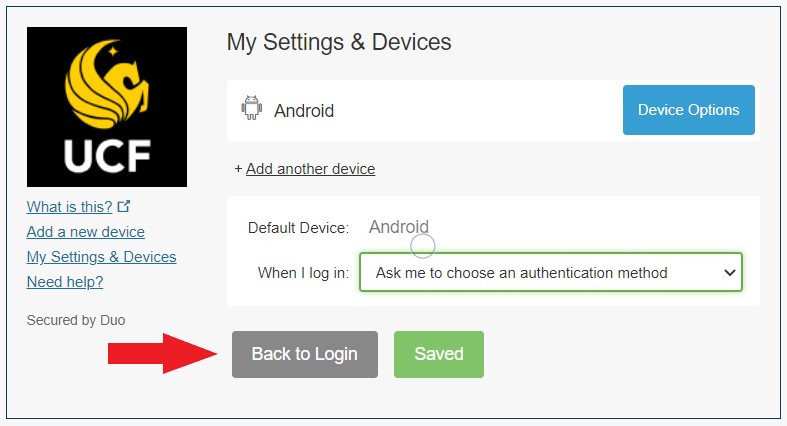Go to My Settings & Devices link

tap(101, 257)
